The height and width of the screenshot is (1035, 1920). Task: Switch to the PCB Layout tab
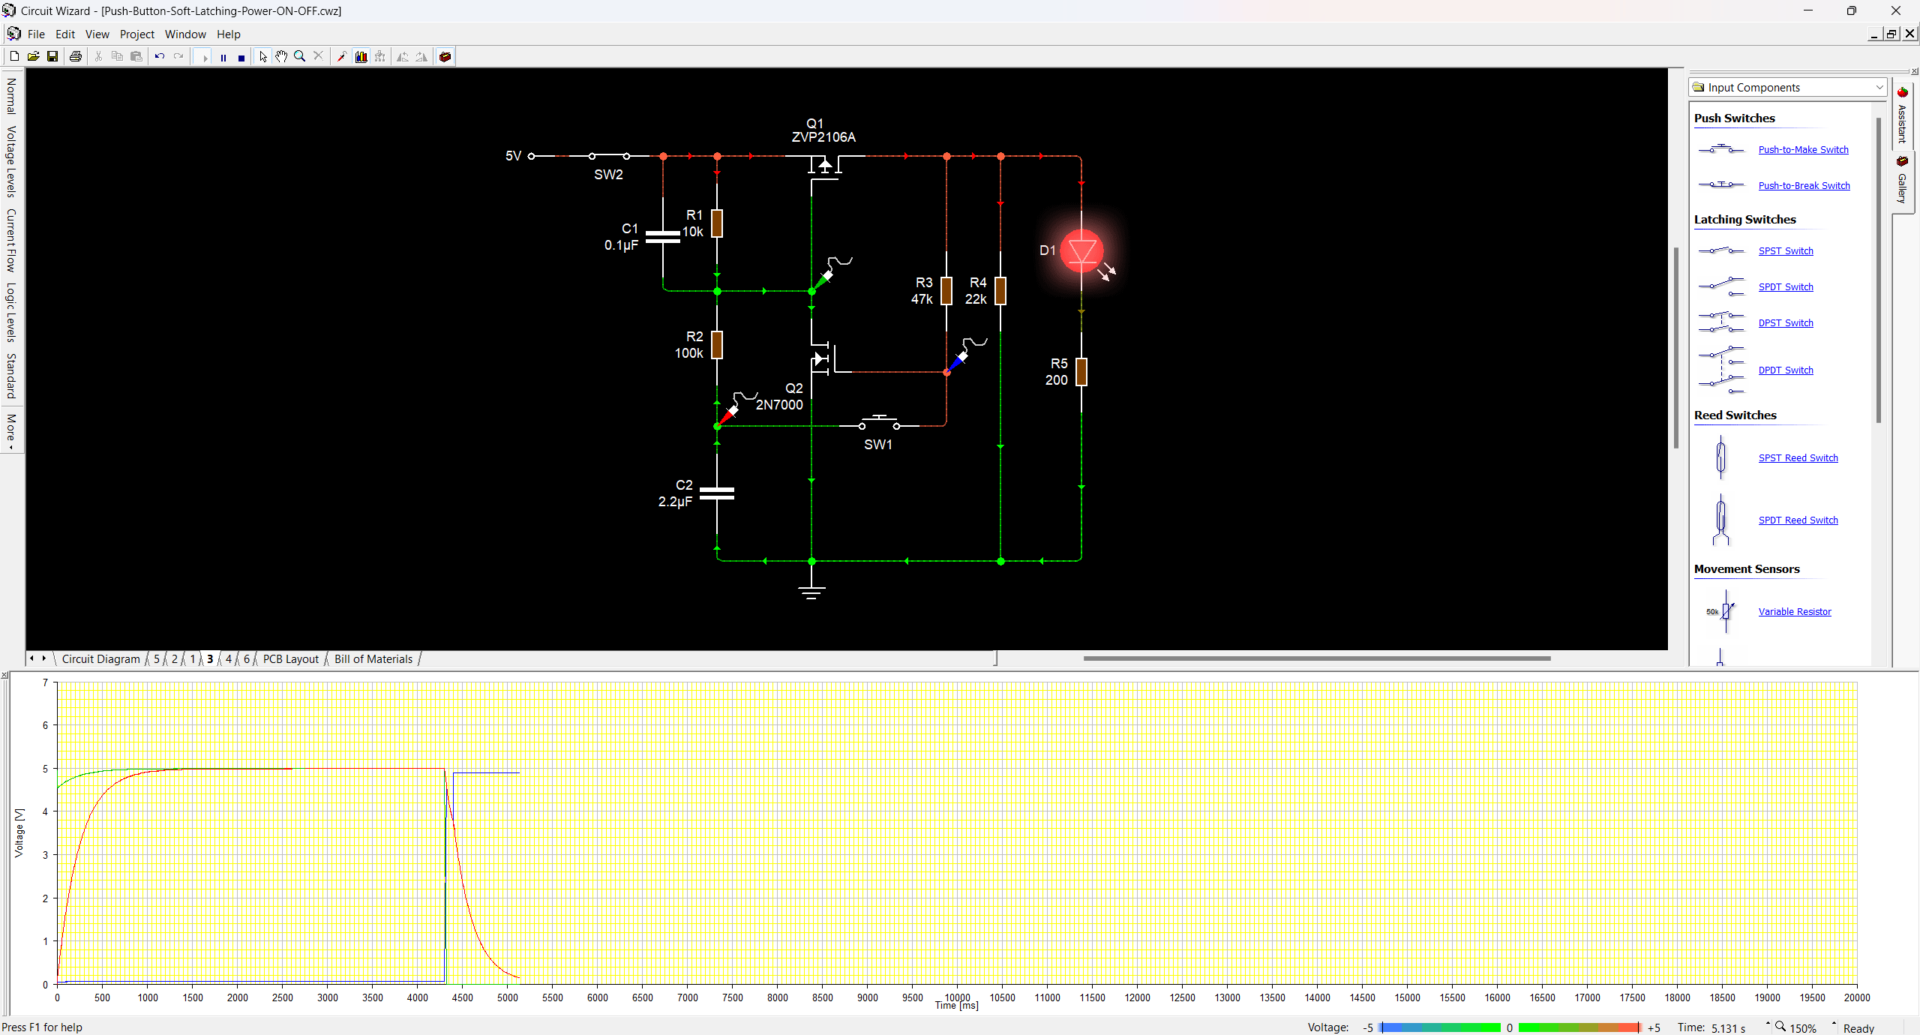pyautogui.click(x=290, y=658)
